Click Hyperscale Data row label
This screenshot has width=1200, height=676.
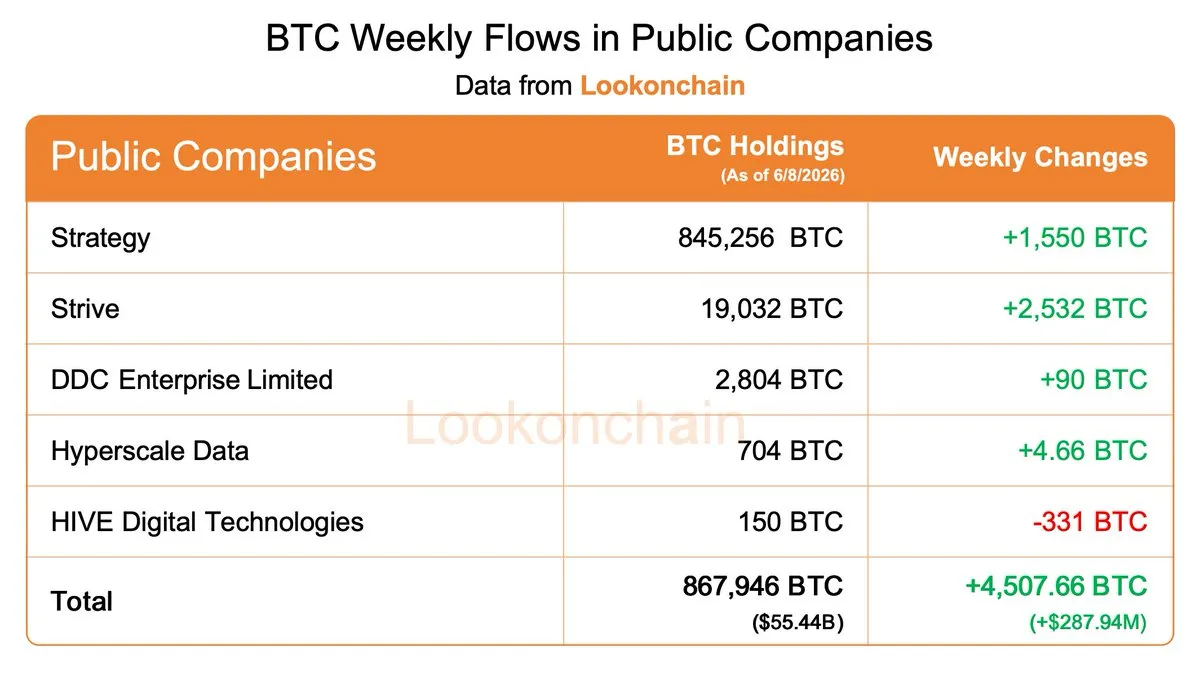pyautogui.click(x=150, y=451)
